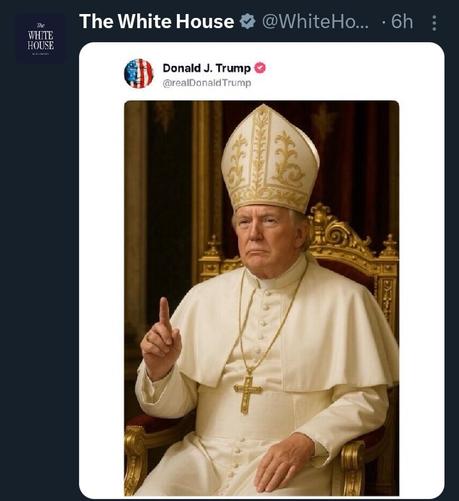Click the blue verified badge beside White House
Viewport: 459px width, 501px height.
click(x=248, y=22)
